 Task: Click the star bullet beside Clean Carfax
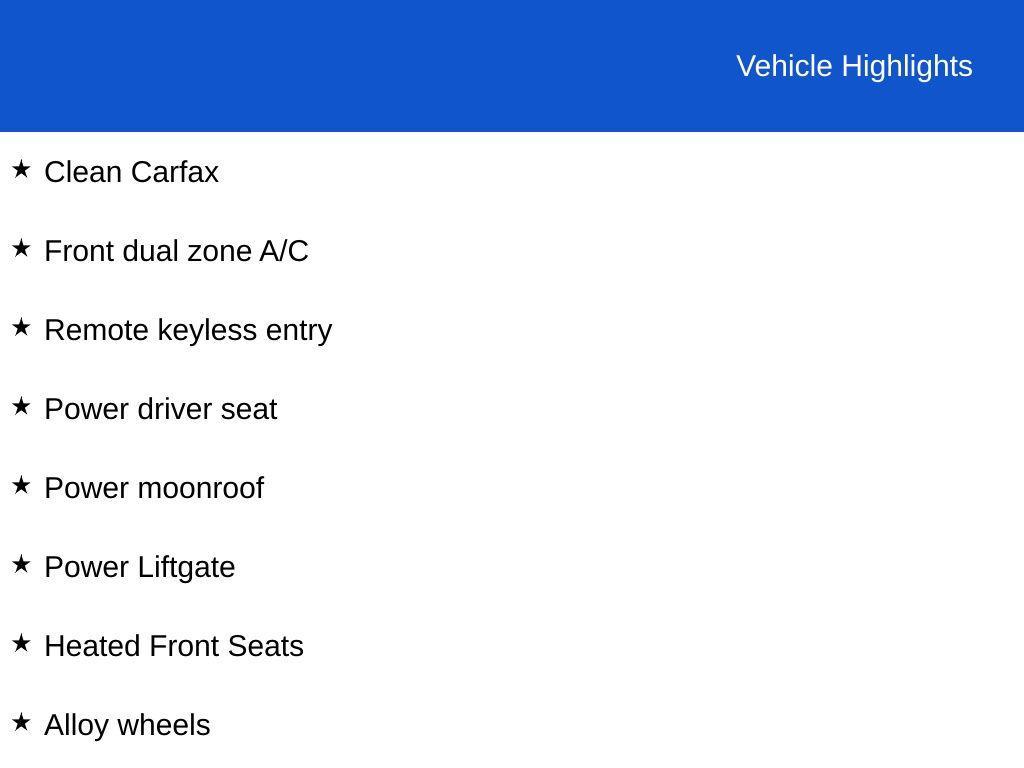click(x=21, y=170)
